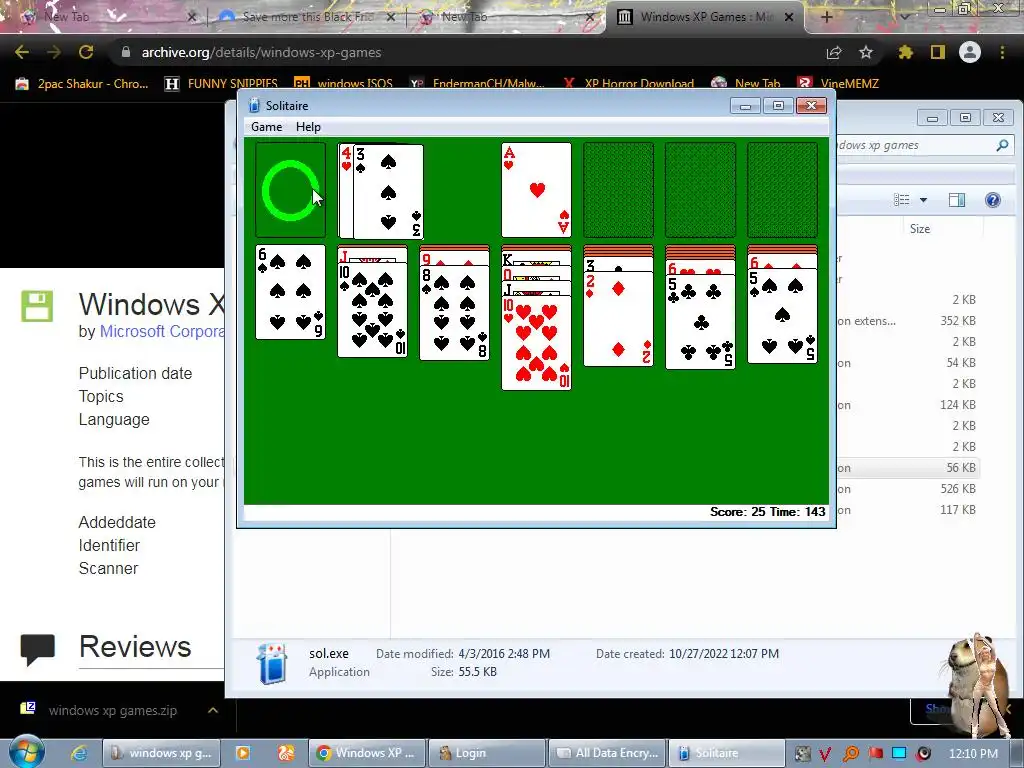Image resolution: width=1024 pixels, height=768 pixels.
Task: Open a new Chrome tab with plus
Action: coord(826,17)
